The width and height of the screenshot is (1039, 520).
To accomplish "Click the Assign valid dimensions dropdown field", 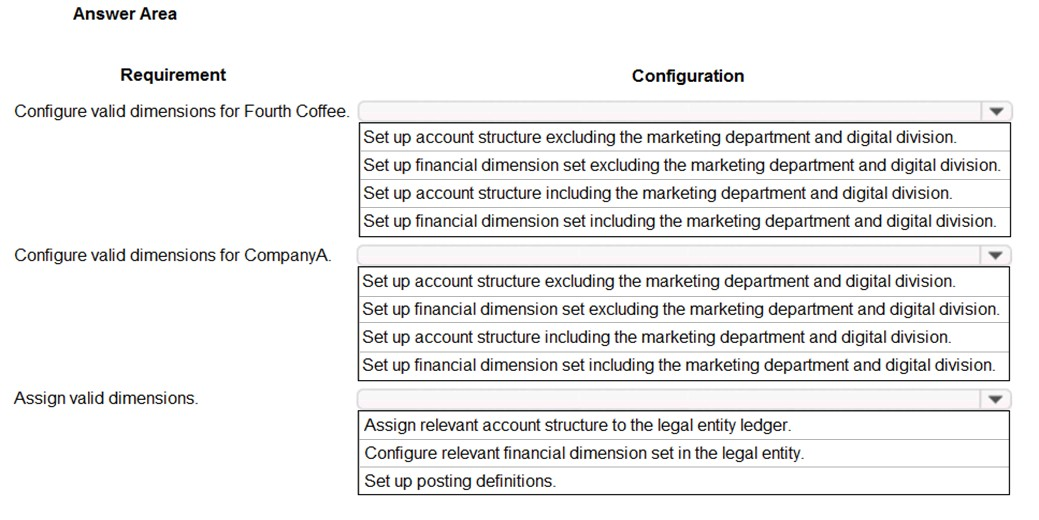I will pyautogui.click(x=684, y=399).
